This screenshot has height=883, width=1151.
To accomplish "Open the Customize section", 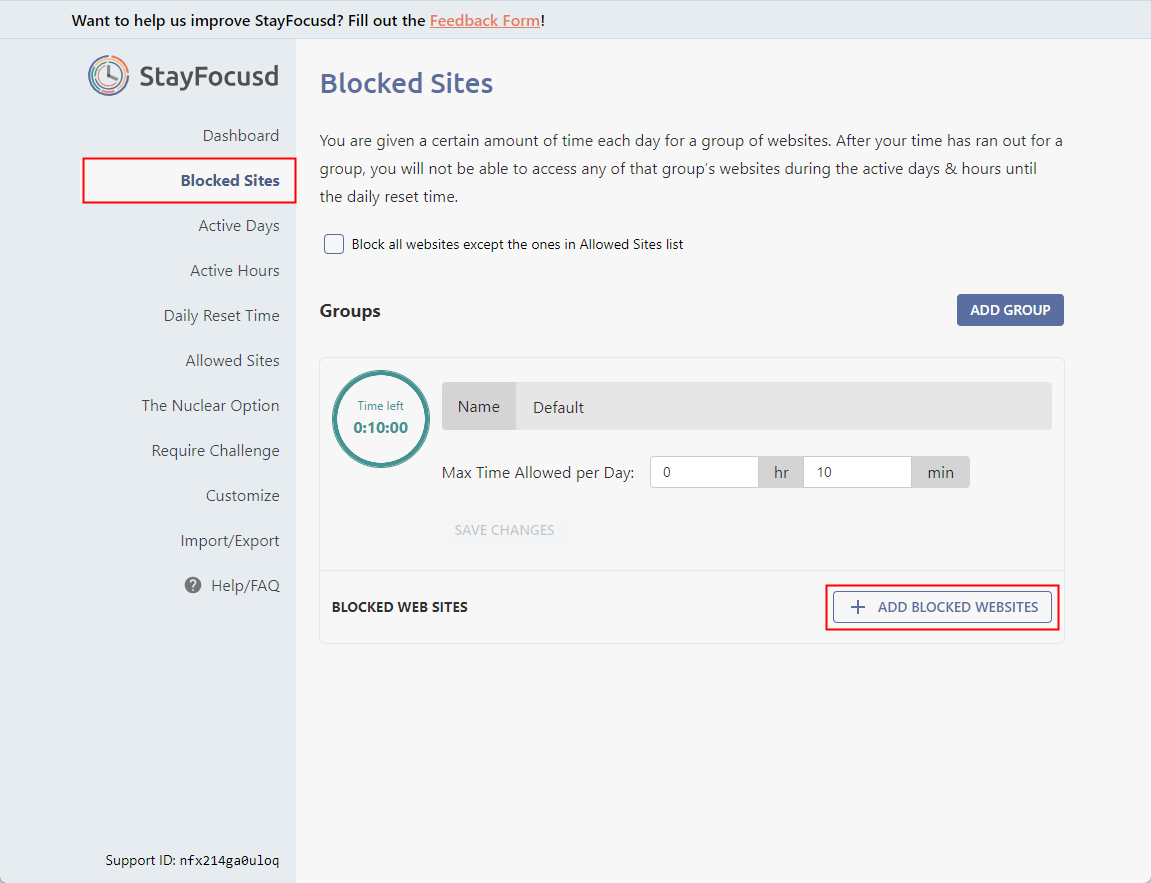I will (x=242, y=495).
